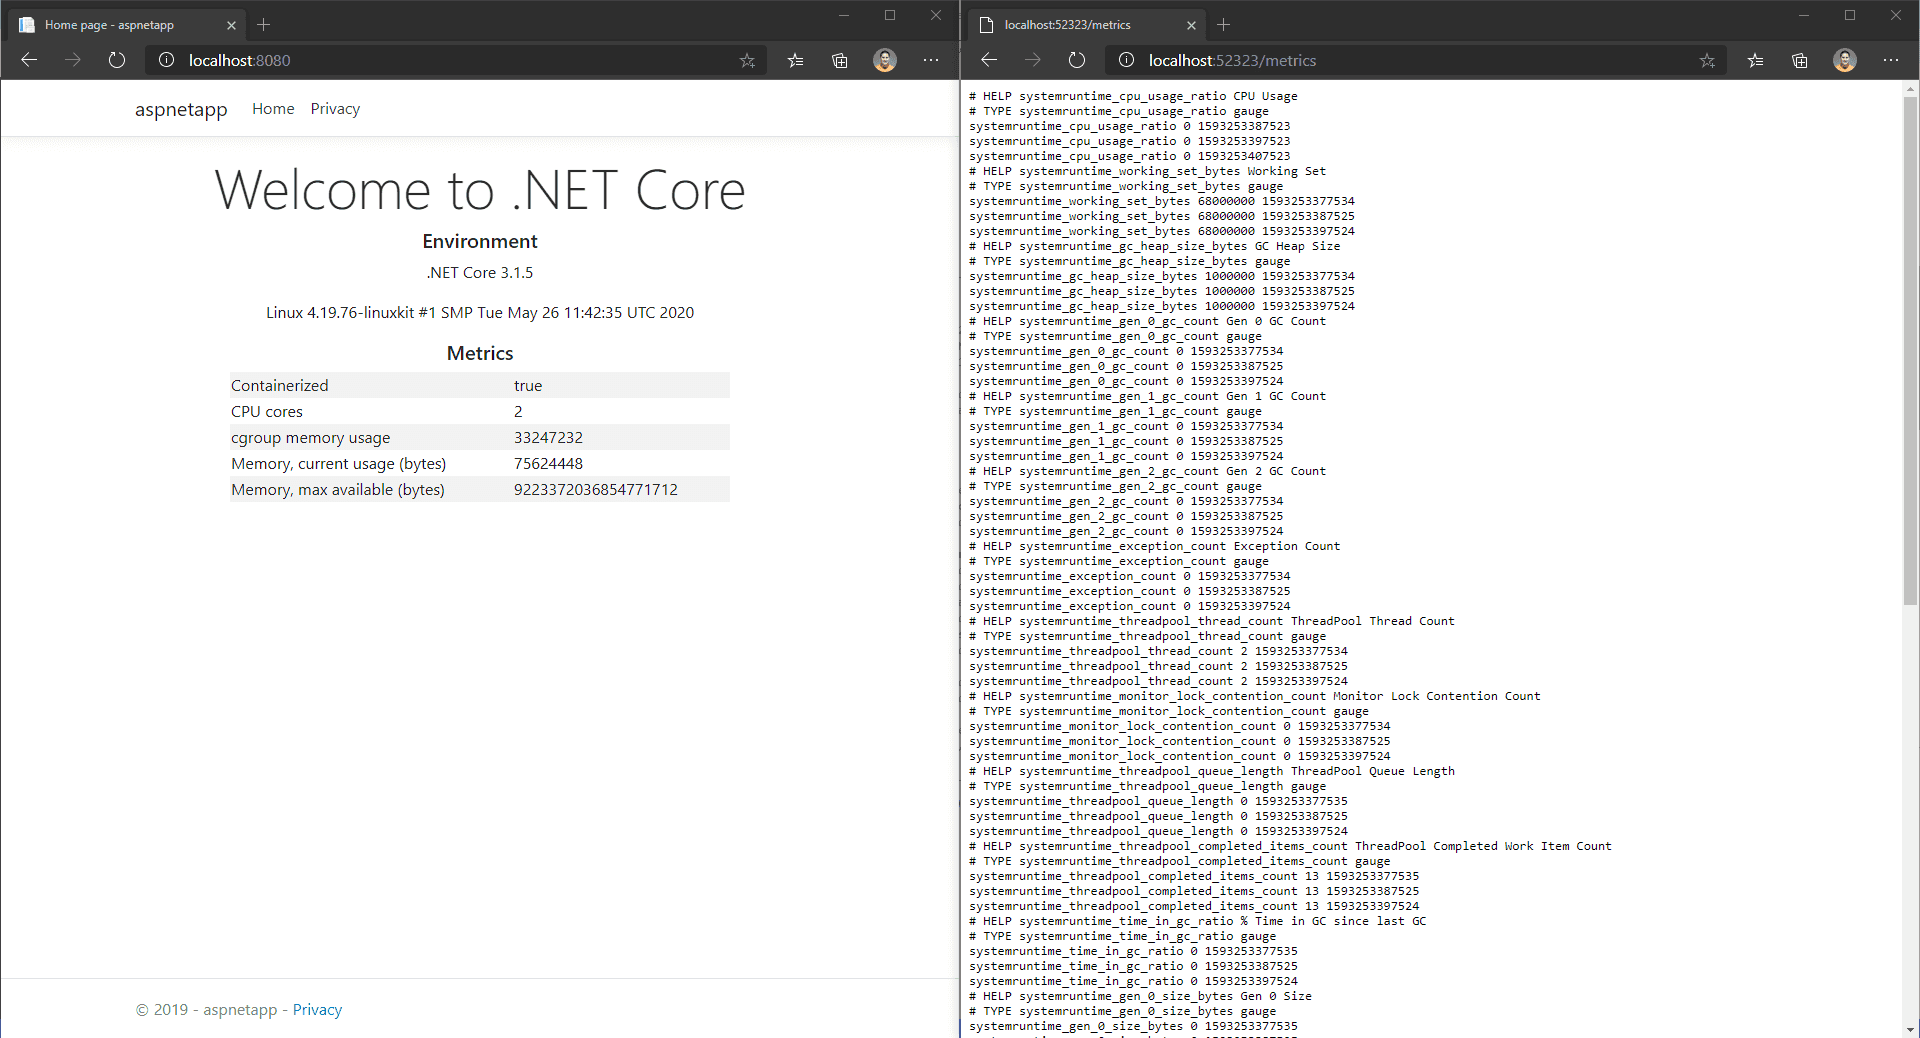Close the localhost:52323/metrics tab
1920x1038 pixels.
pos(1191,25)
